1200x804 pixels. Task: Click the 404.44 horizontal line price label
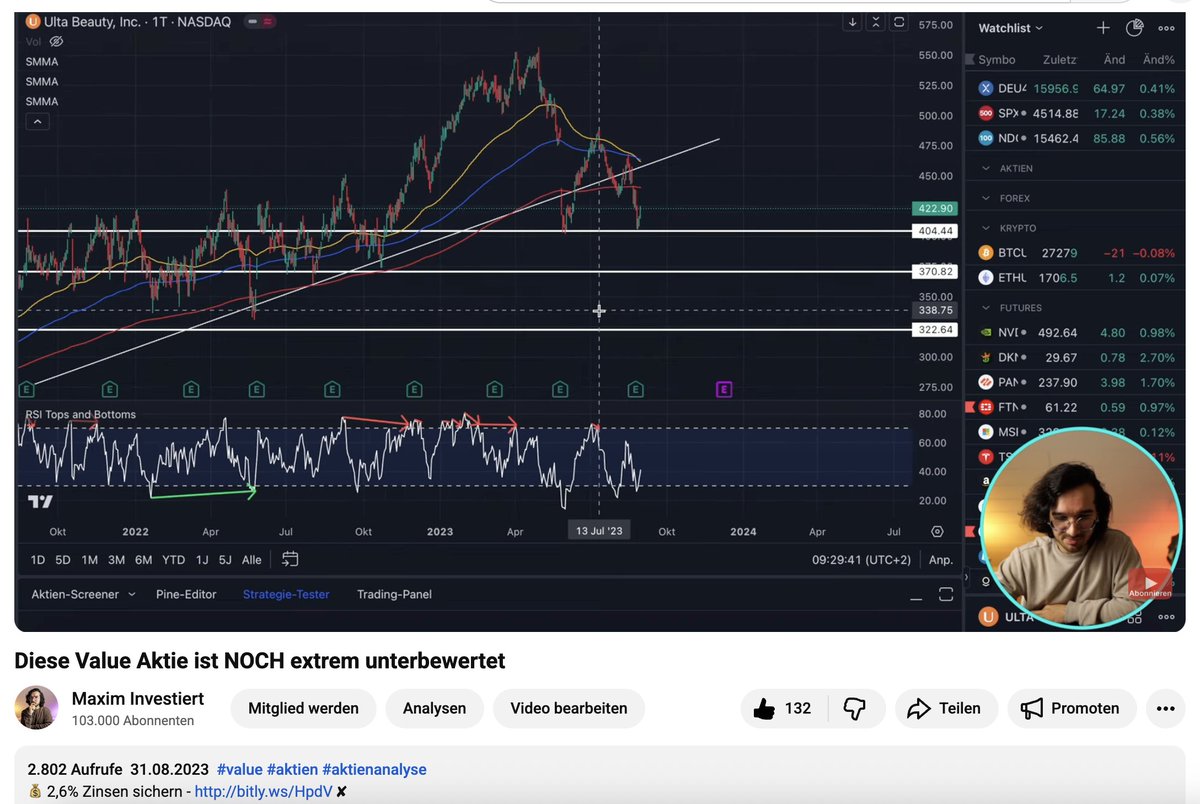(935, 231)
